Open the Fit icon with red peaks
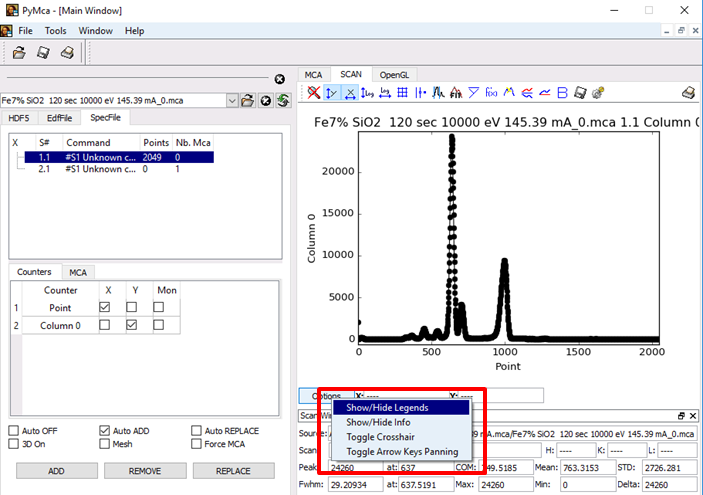This screenshot has height=495, width=703. (456, 93)
